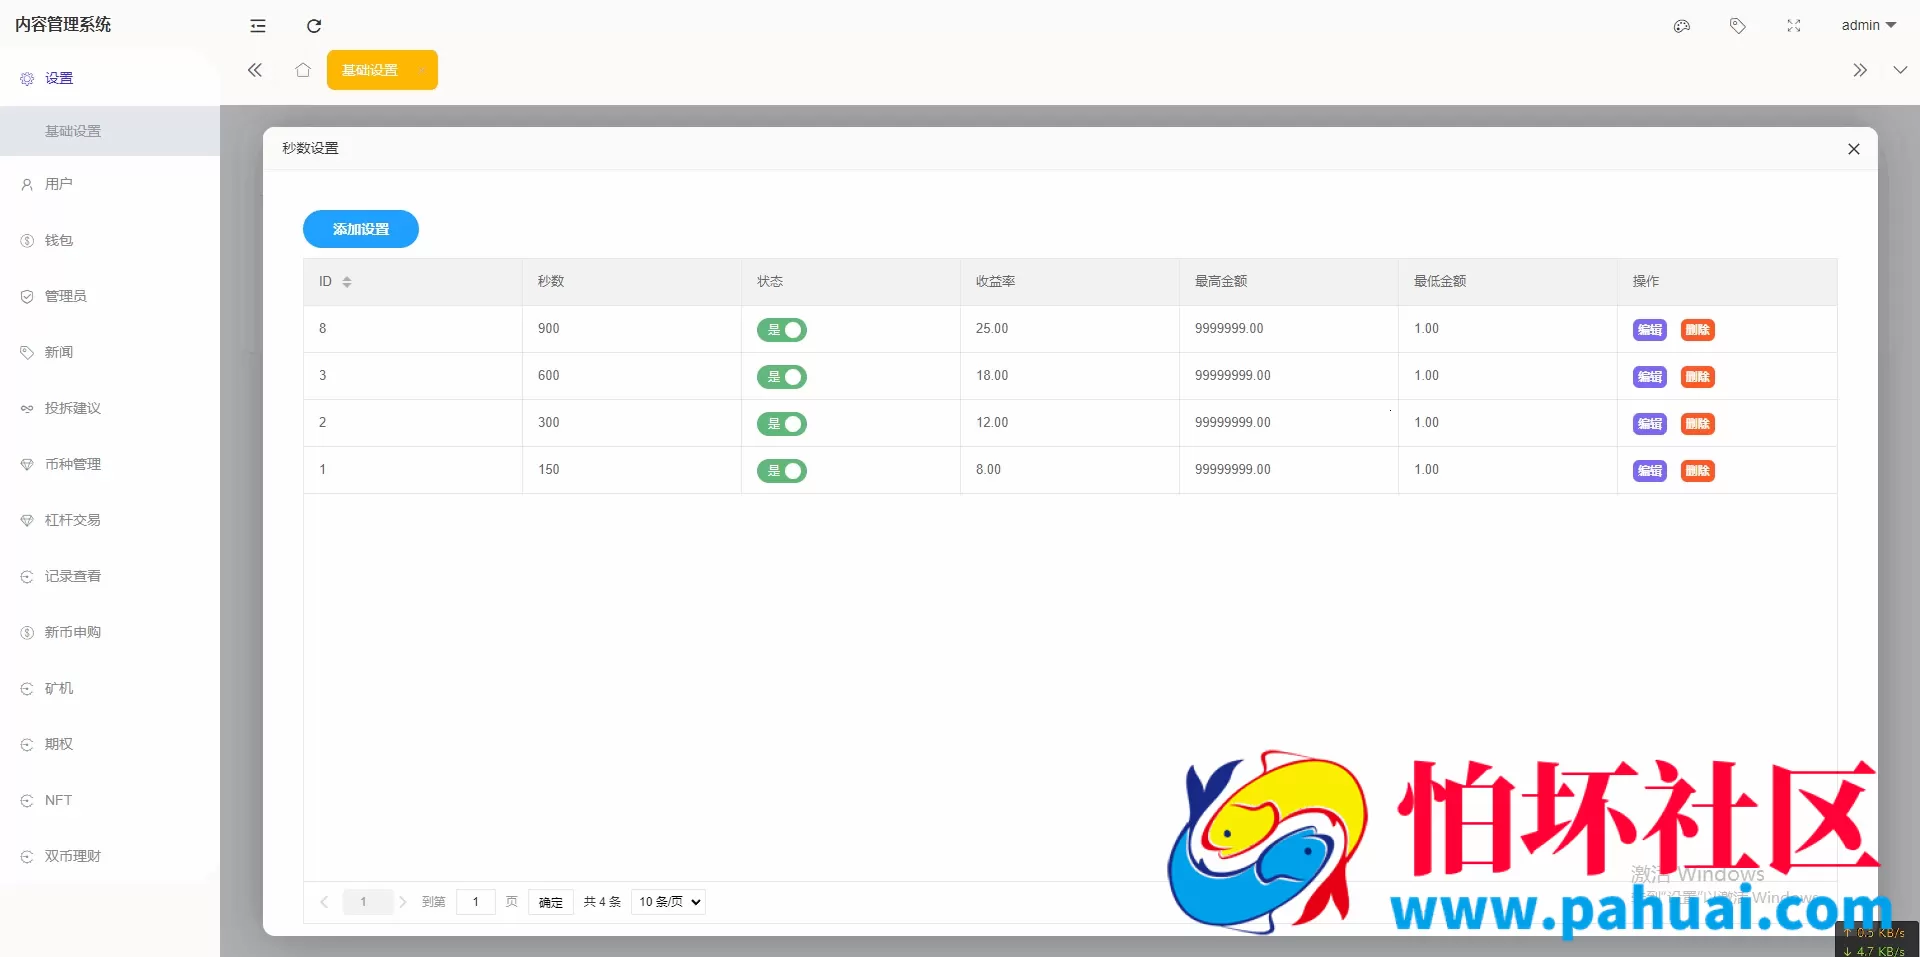Click the 内容管理系统 title

coord(63,25)
